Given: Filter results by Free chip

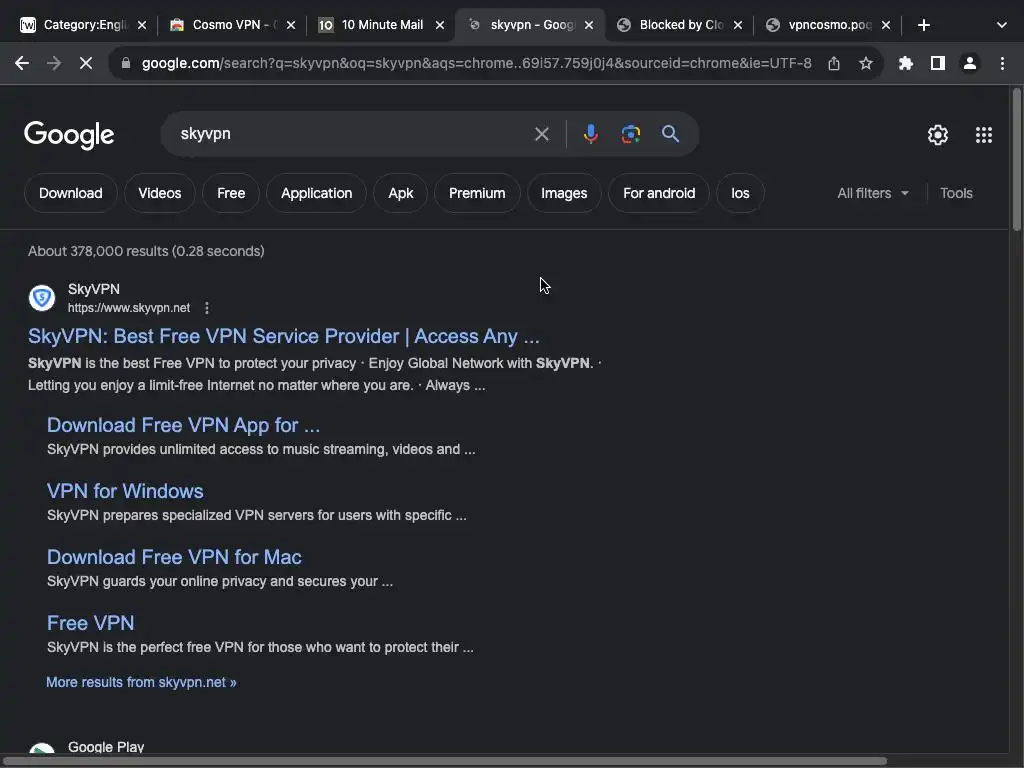Looking at the screenshot, I should point(231,193).
